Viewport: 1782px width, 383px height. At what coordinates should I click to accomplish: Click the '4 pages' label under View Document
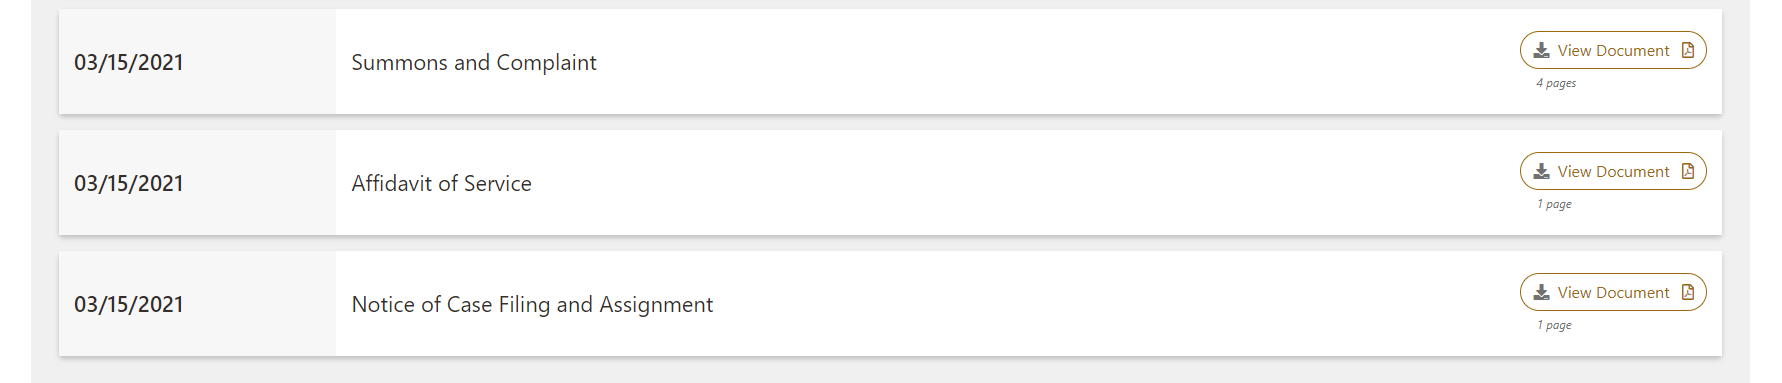1556,83
